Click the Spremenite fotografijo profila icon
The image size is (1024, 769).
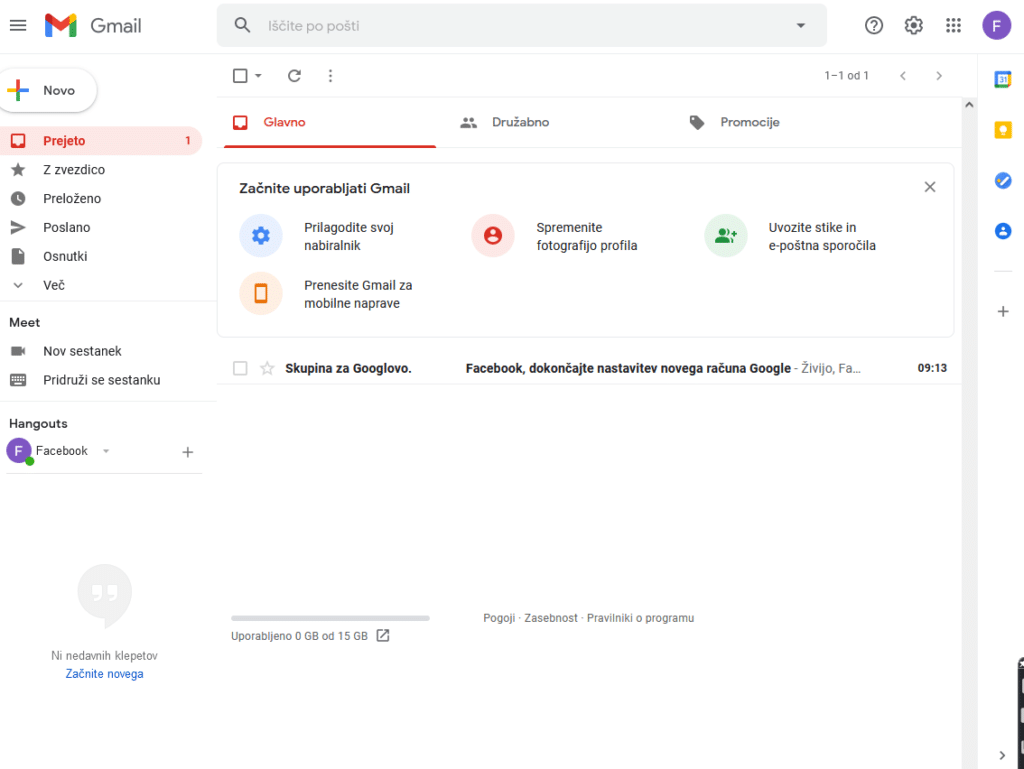click(x=493, y=236)
